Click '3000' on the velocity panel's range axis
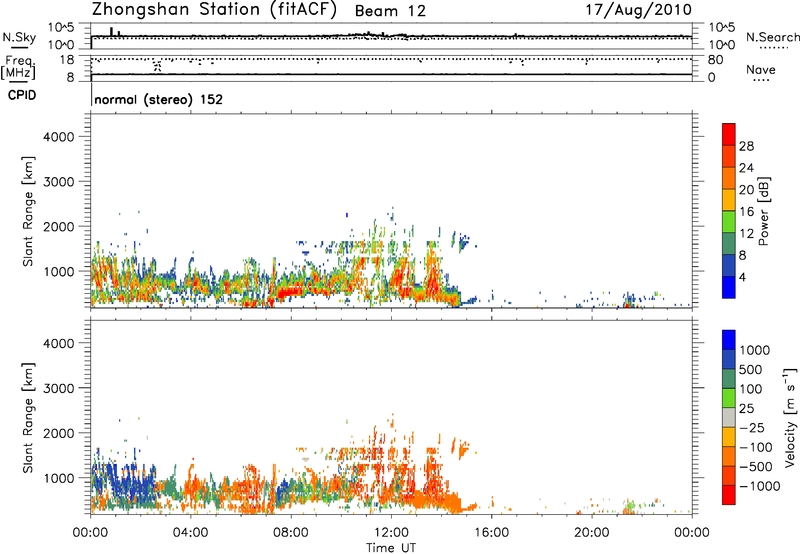 (x=59, y=388)
